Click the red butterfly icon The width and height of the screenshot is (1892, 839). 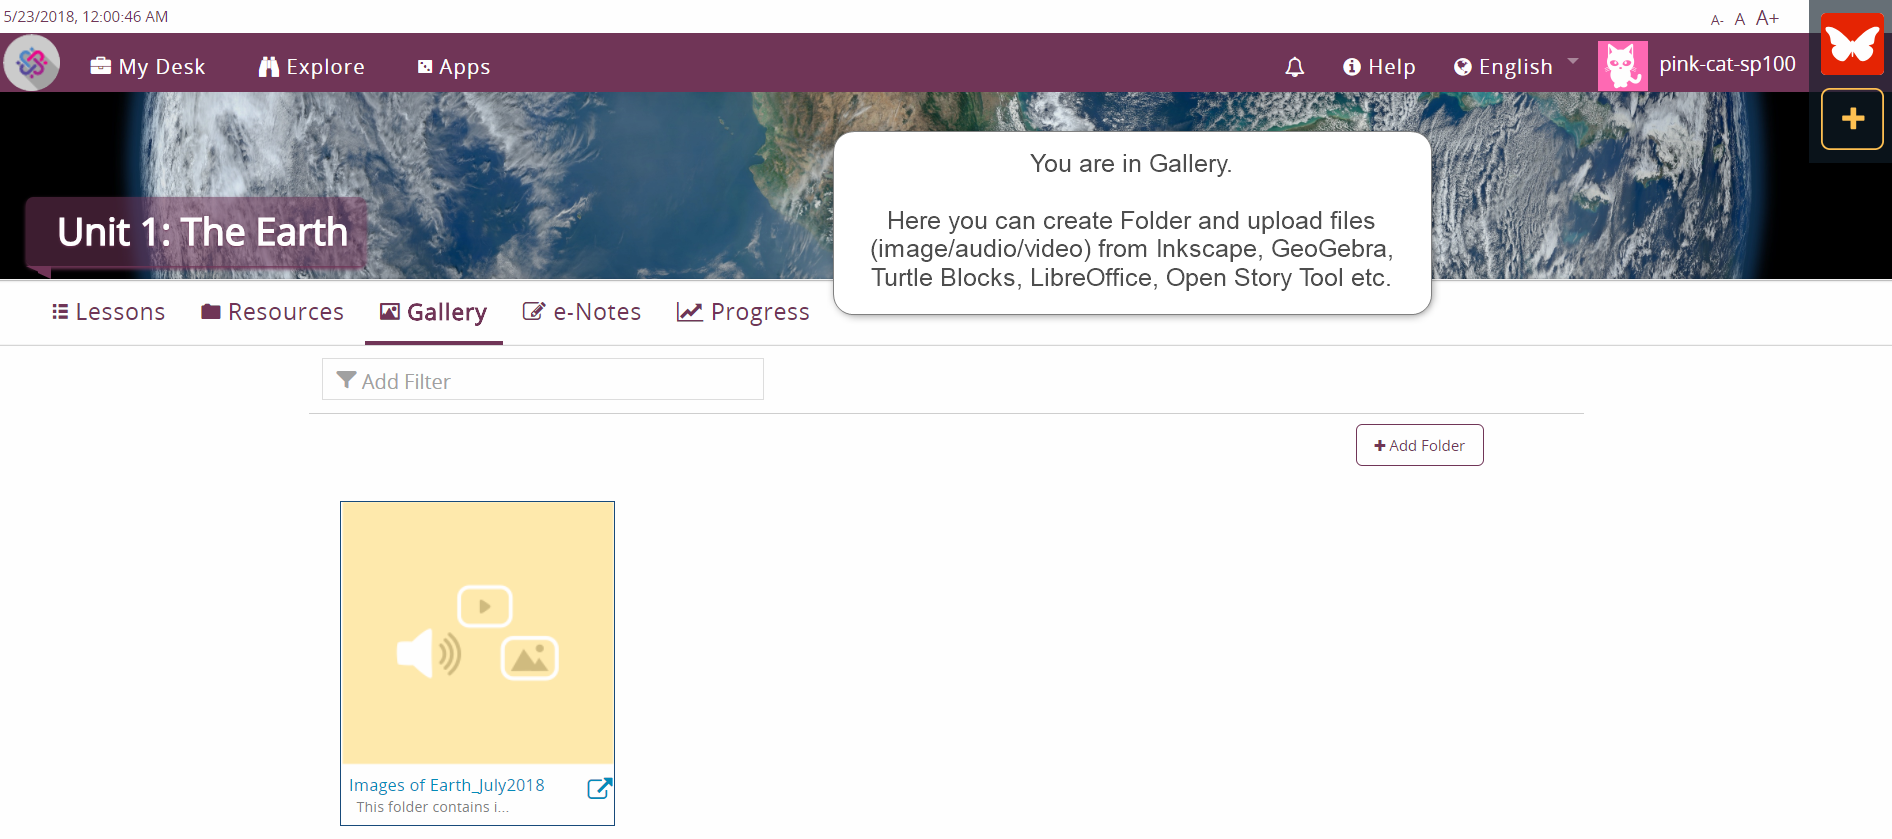coord(1852,44)
